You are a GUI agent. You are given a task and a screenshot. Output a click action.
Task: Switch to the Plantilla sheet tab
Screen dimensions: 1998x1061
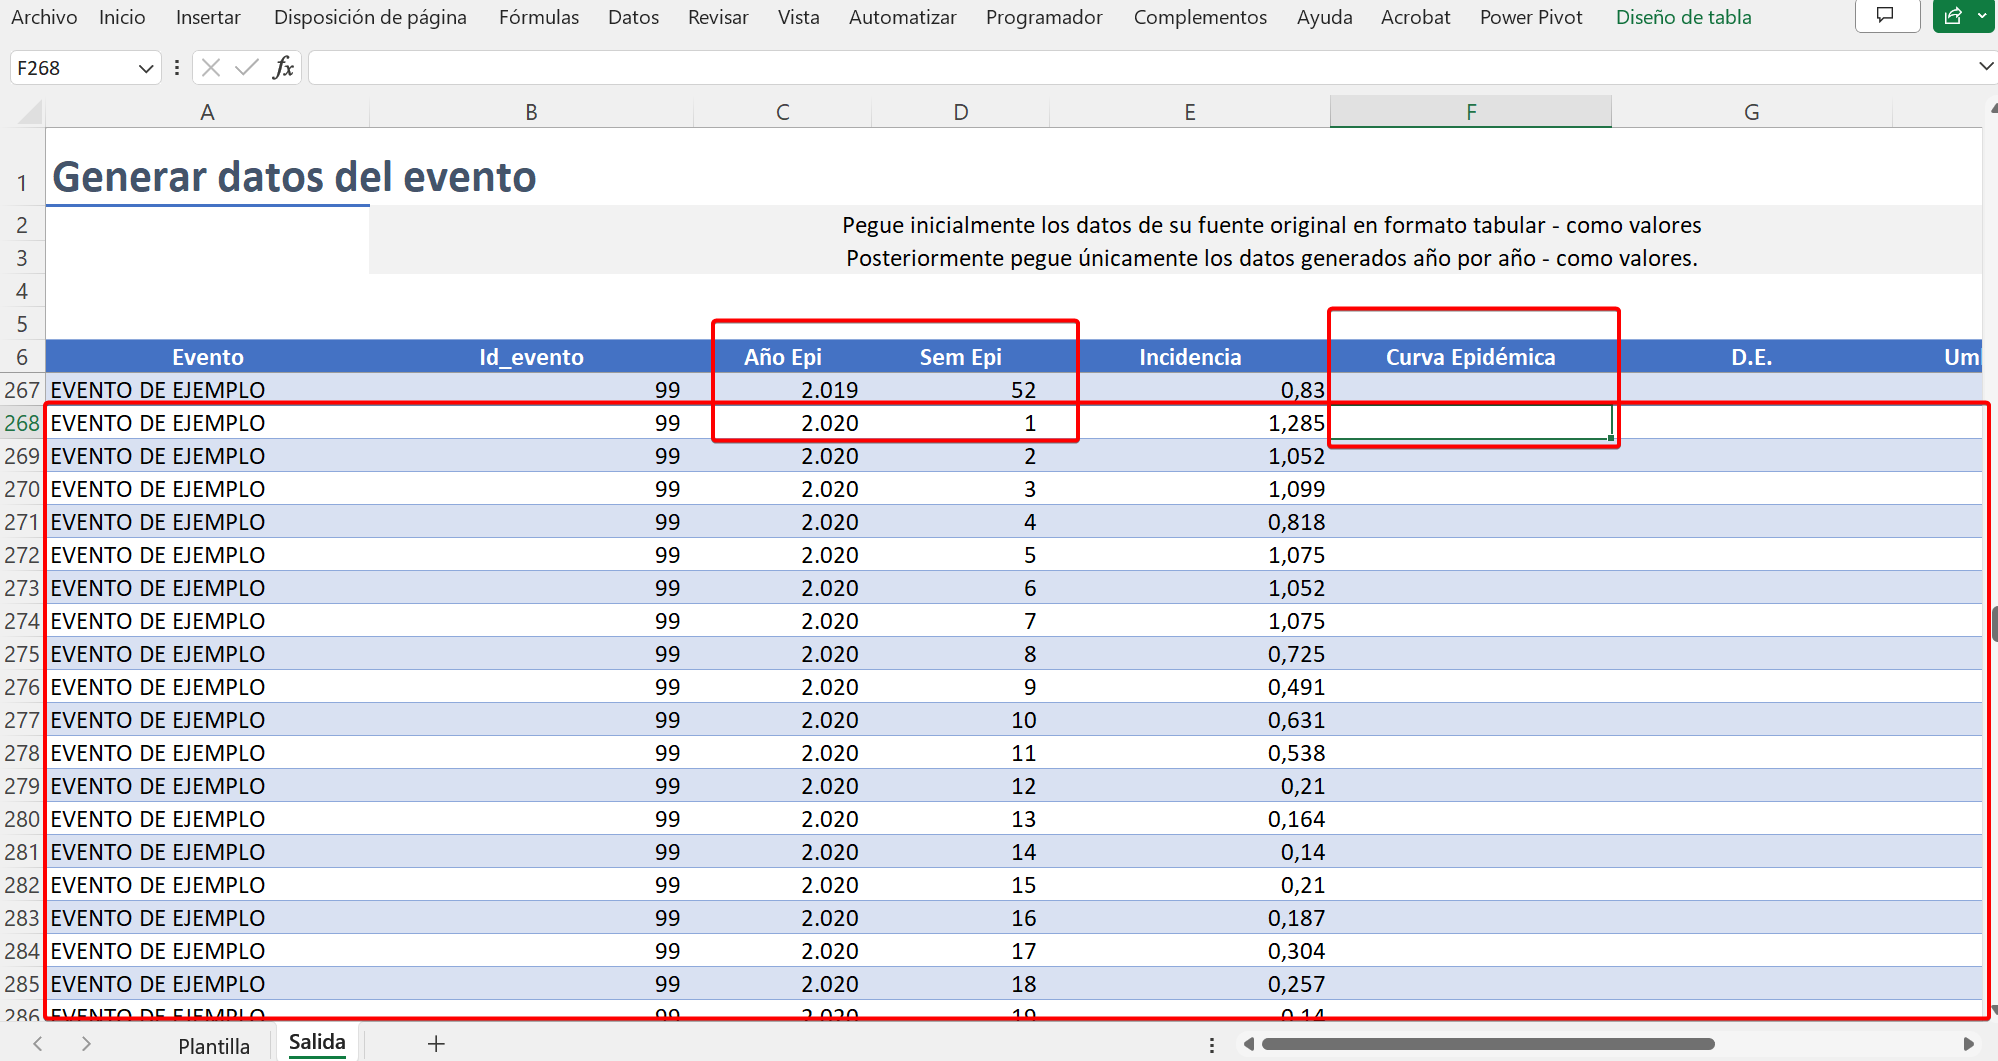click(x=214, y=1046)
